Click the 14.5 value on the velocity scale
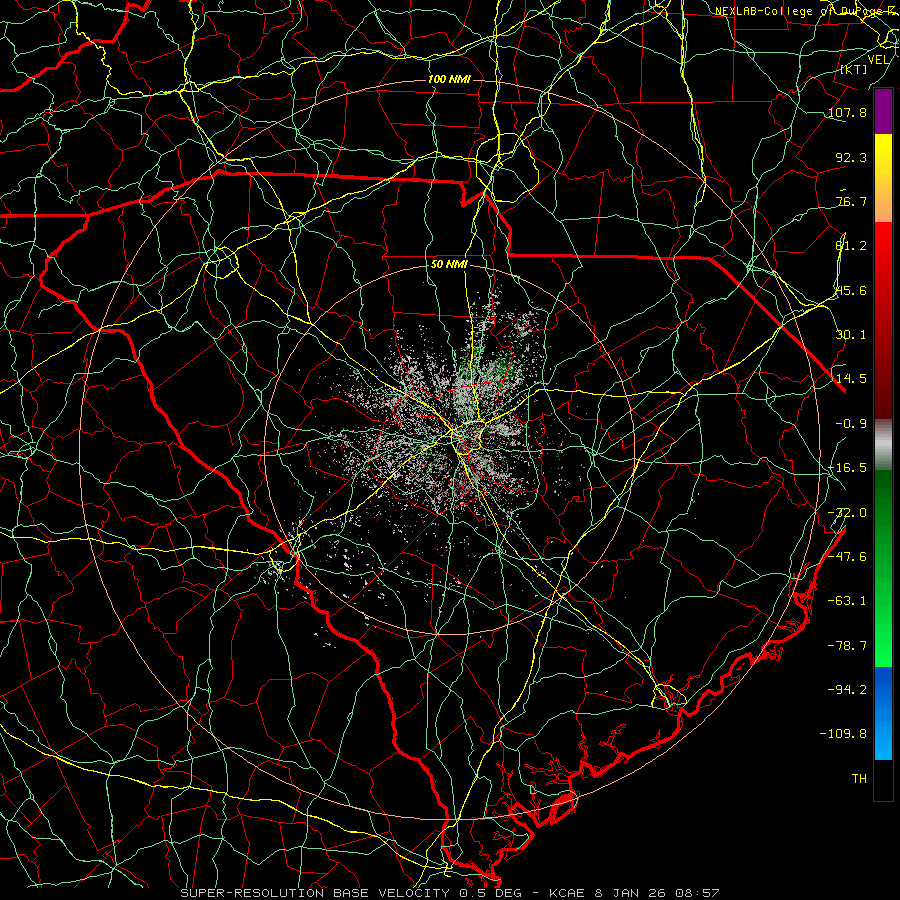The width and height of the screenshot is (900, 900). 851,379
